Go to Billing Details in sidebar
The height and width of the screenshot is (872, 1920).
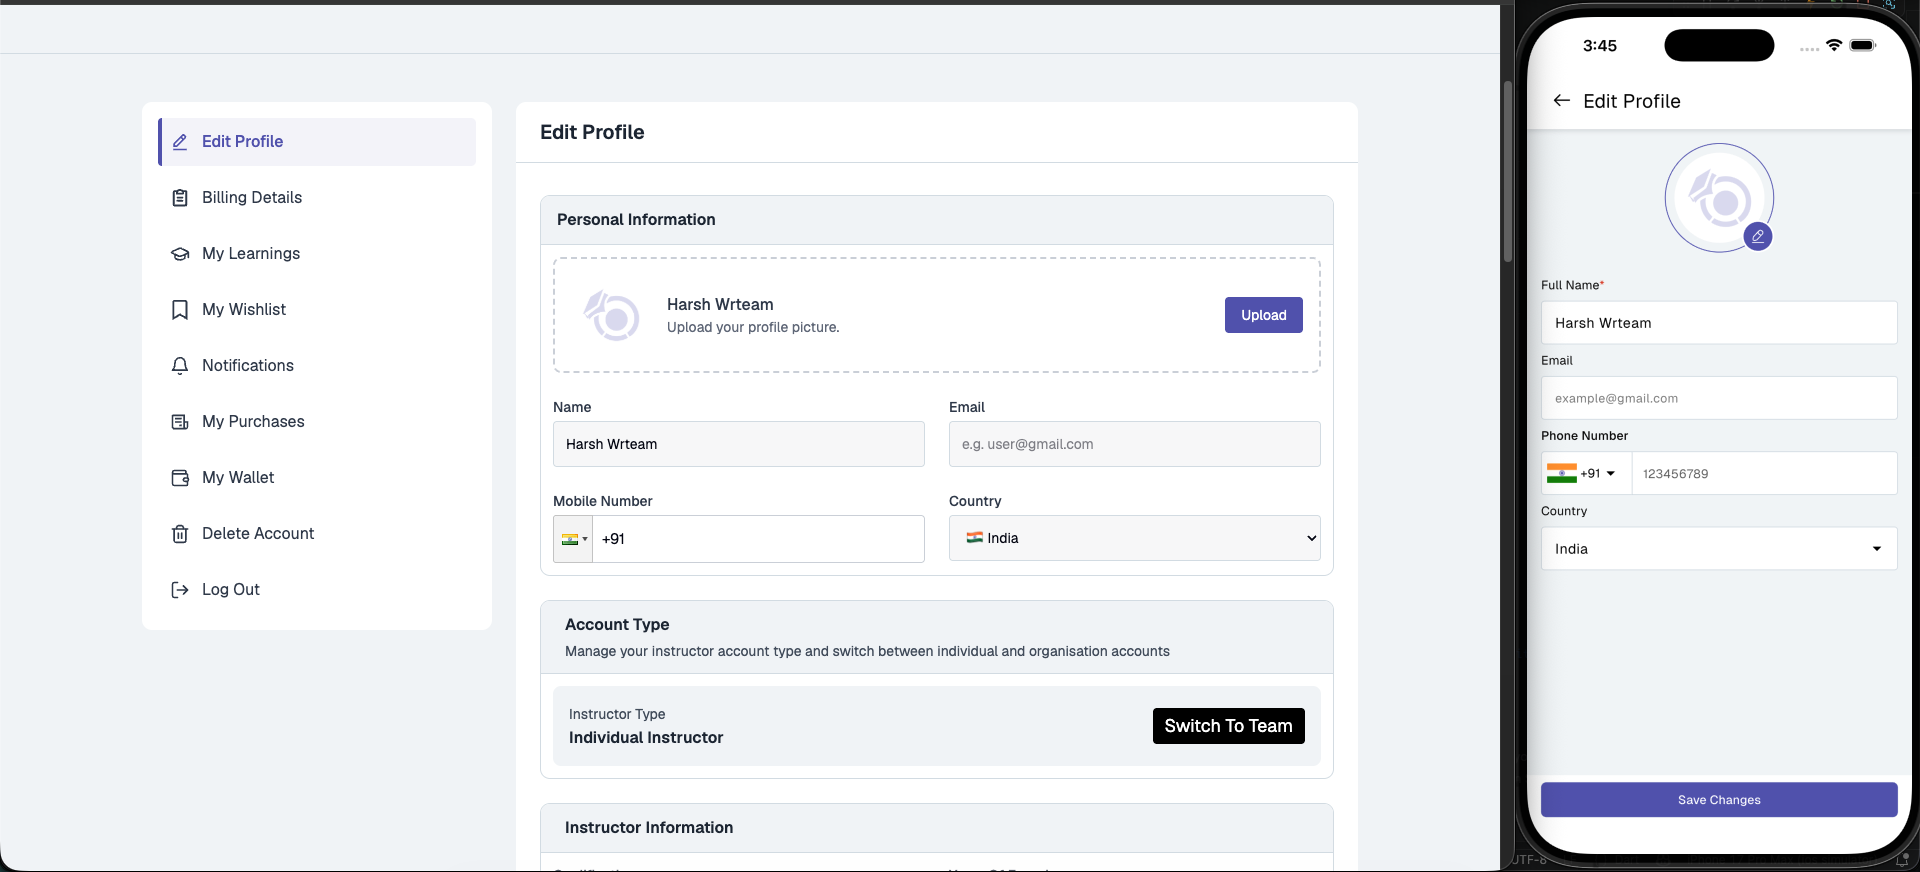click(x=317, y=198)
